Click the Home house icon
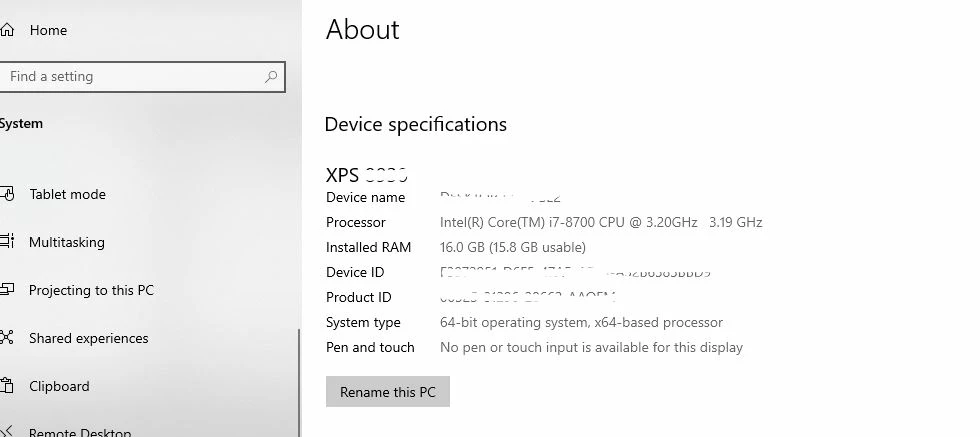The image size is (980, 437). point(6,30)
